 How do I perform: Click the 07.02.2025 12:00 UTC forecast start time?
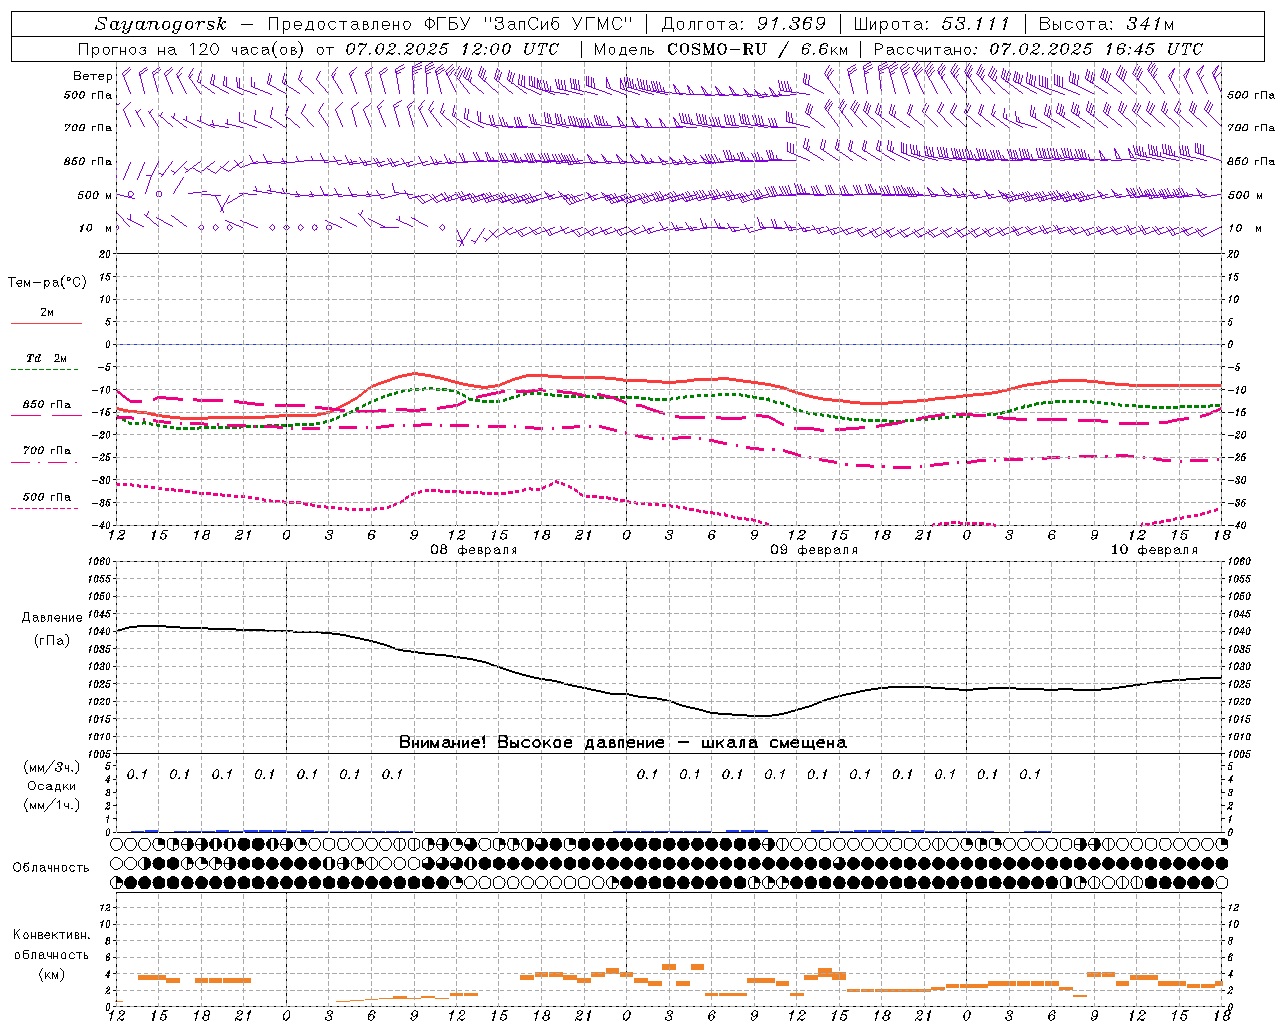click(452, 49)
